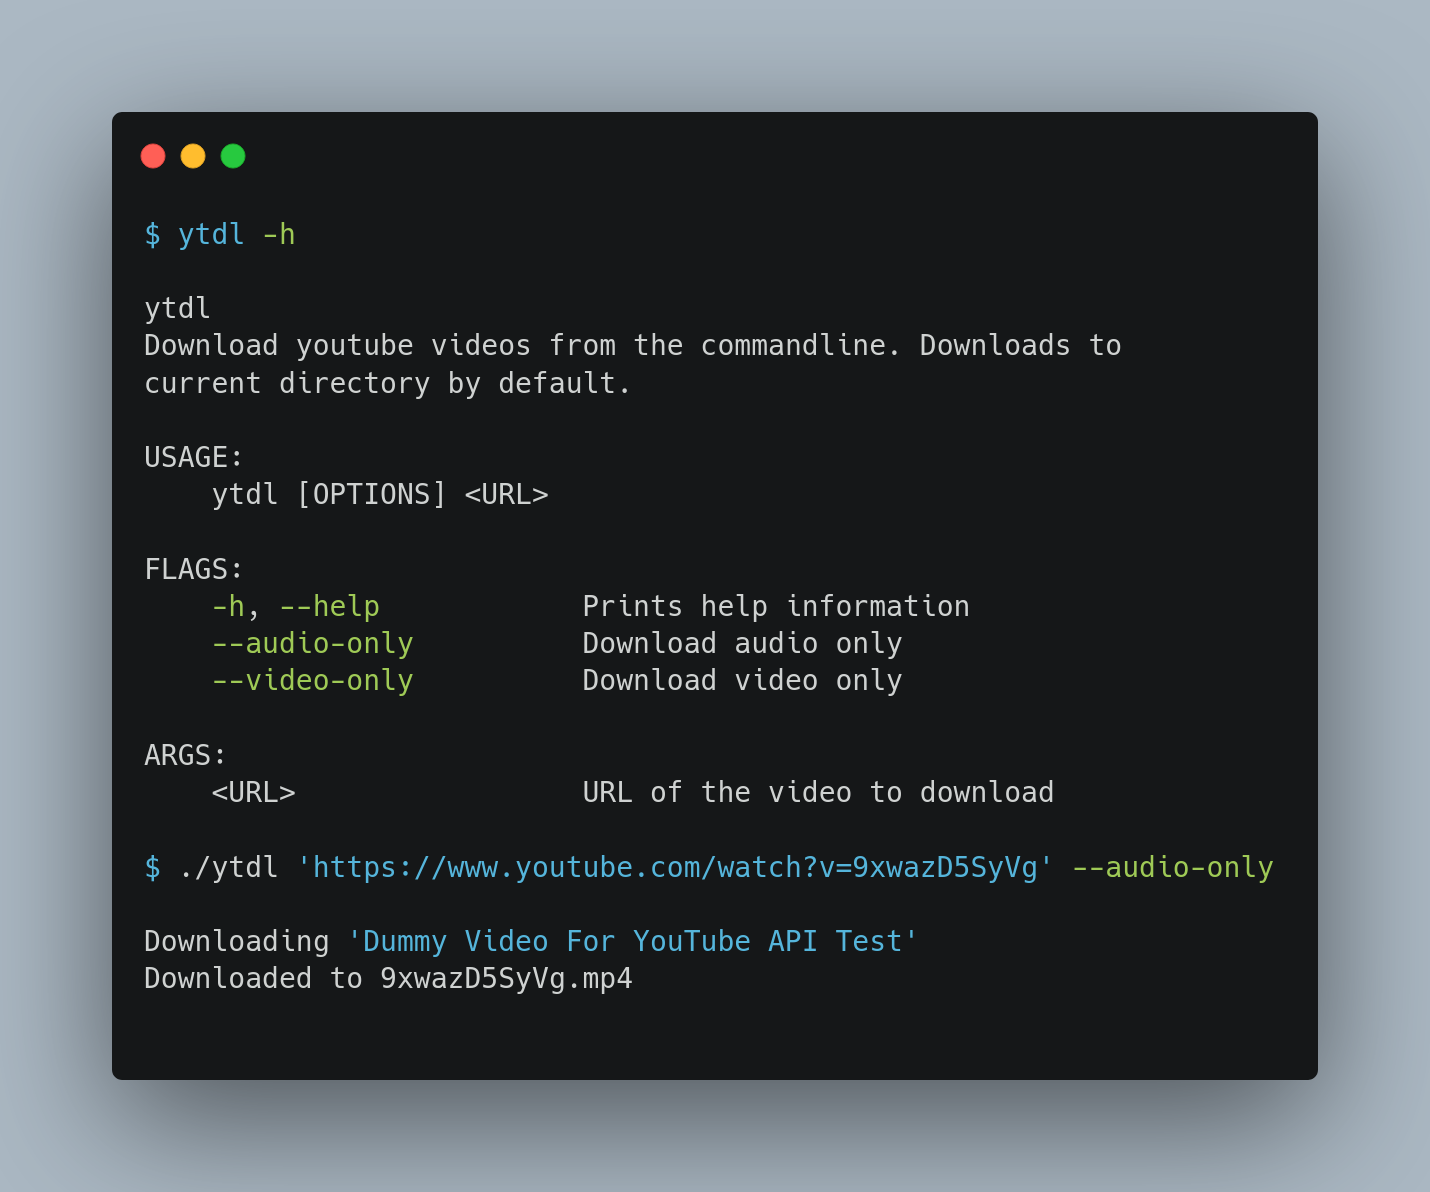Click the second dollar prompt before ./ytdl
Image resolution: width=1430 pixels, height=1192 pixels.
click(152, 867)
